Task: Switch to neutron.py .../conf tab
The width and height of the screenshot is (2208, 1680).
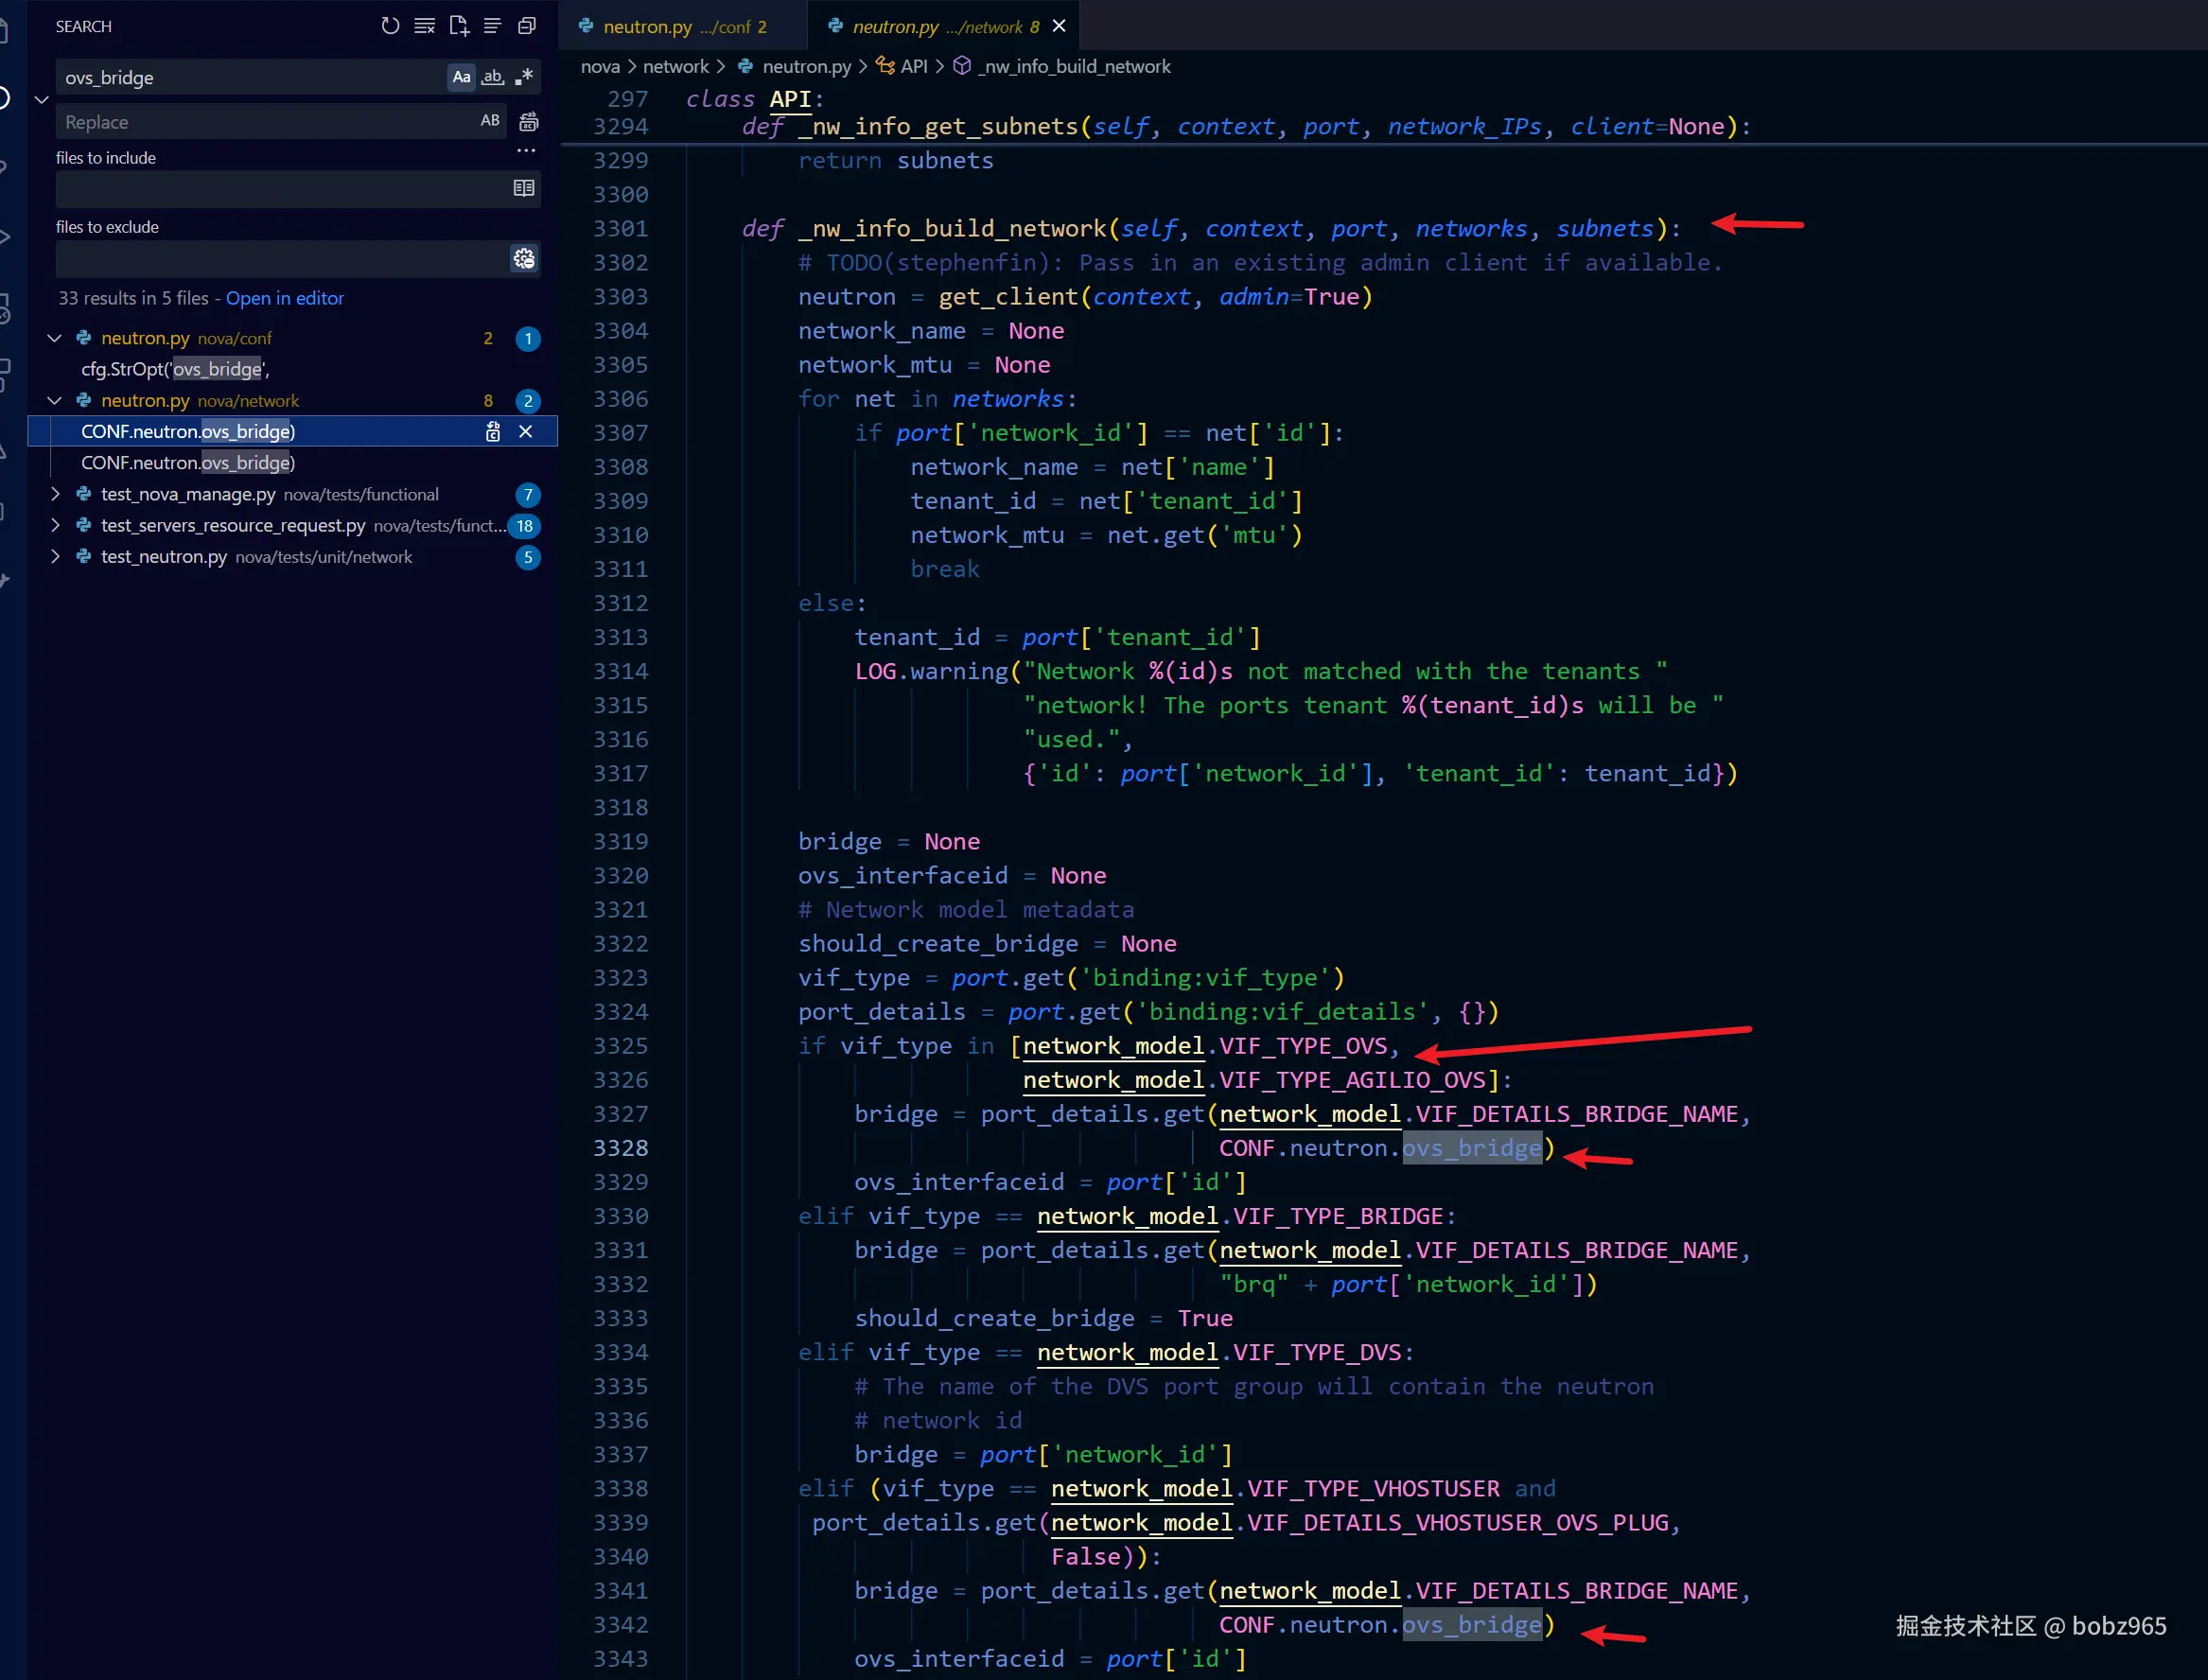Action: (684, 26)
